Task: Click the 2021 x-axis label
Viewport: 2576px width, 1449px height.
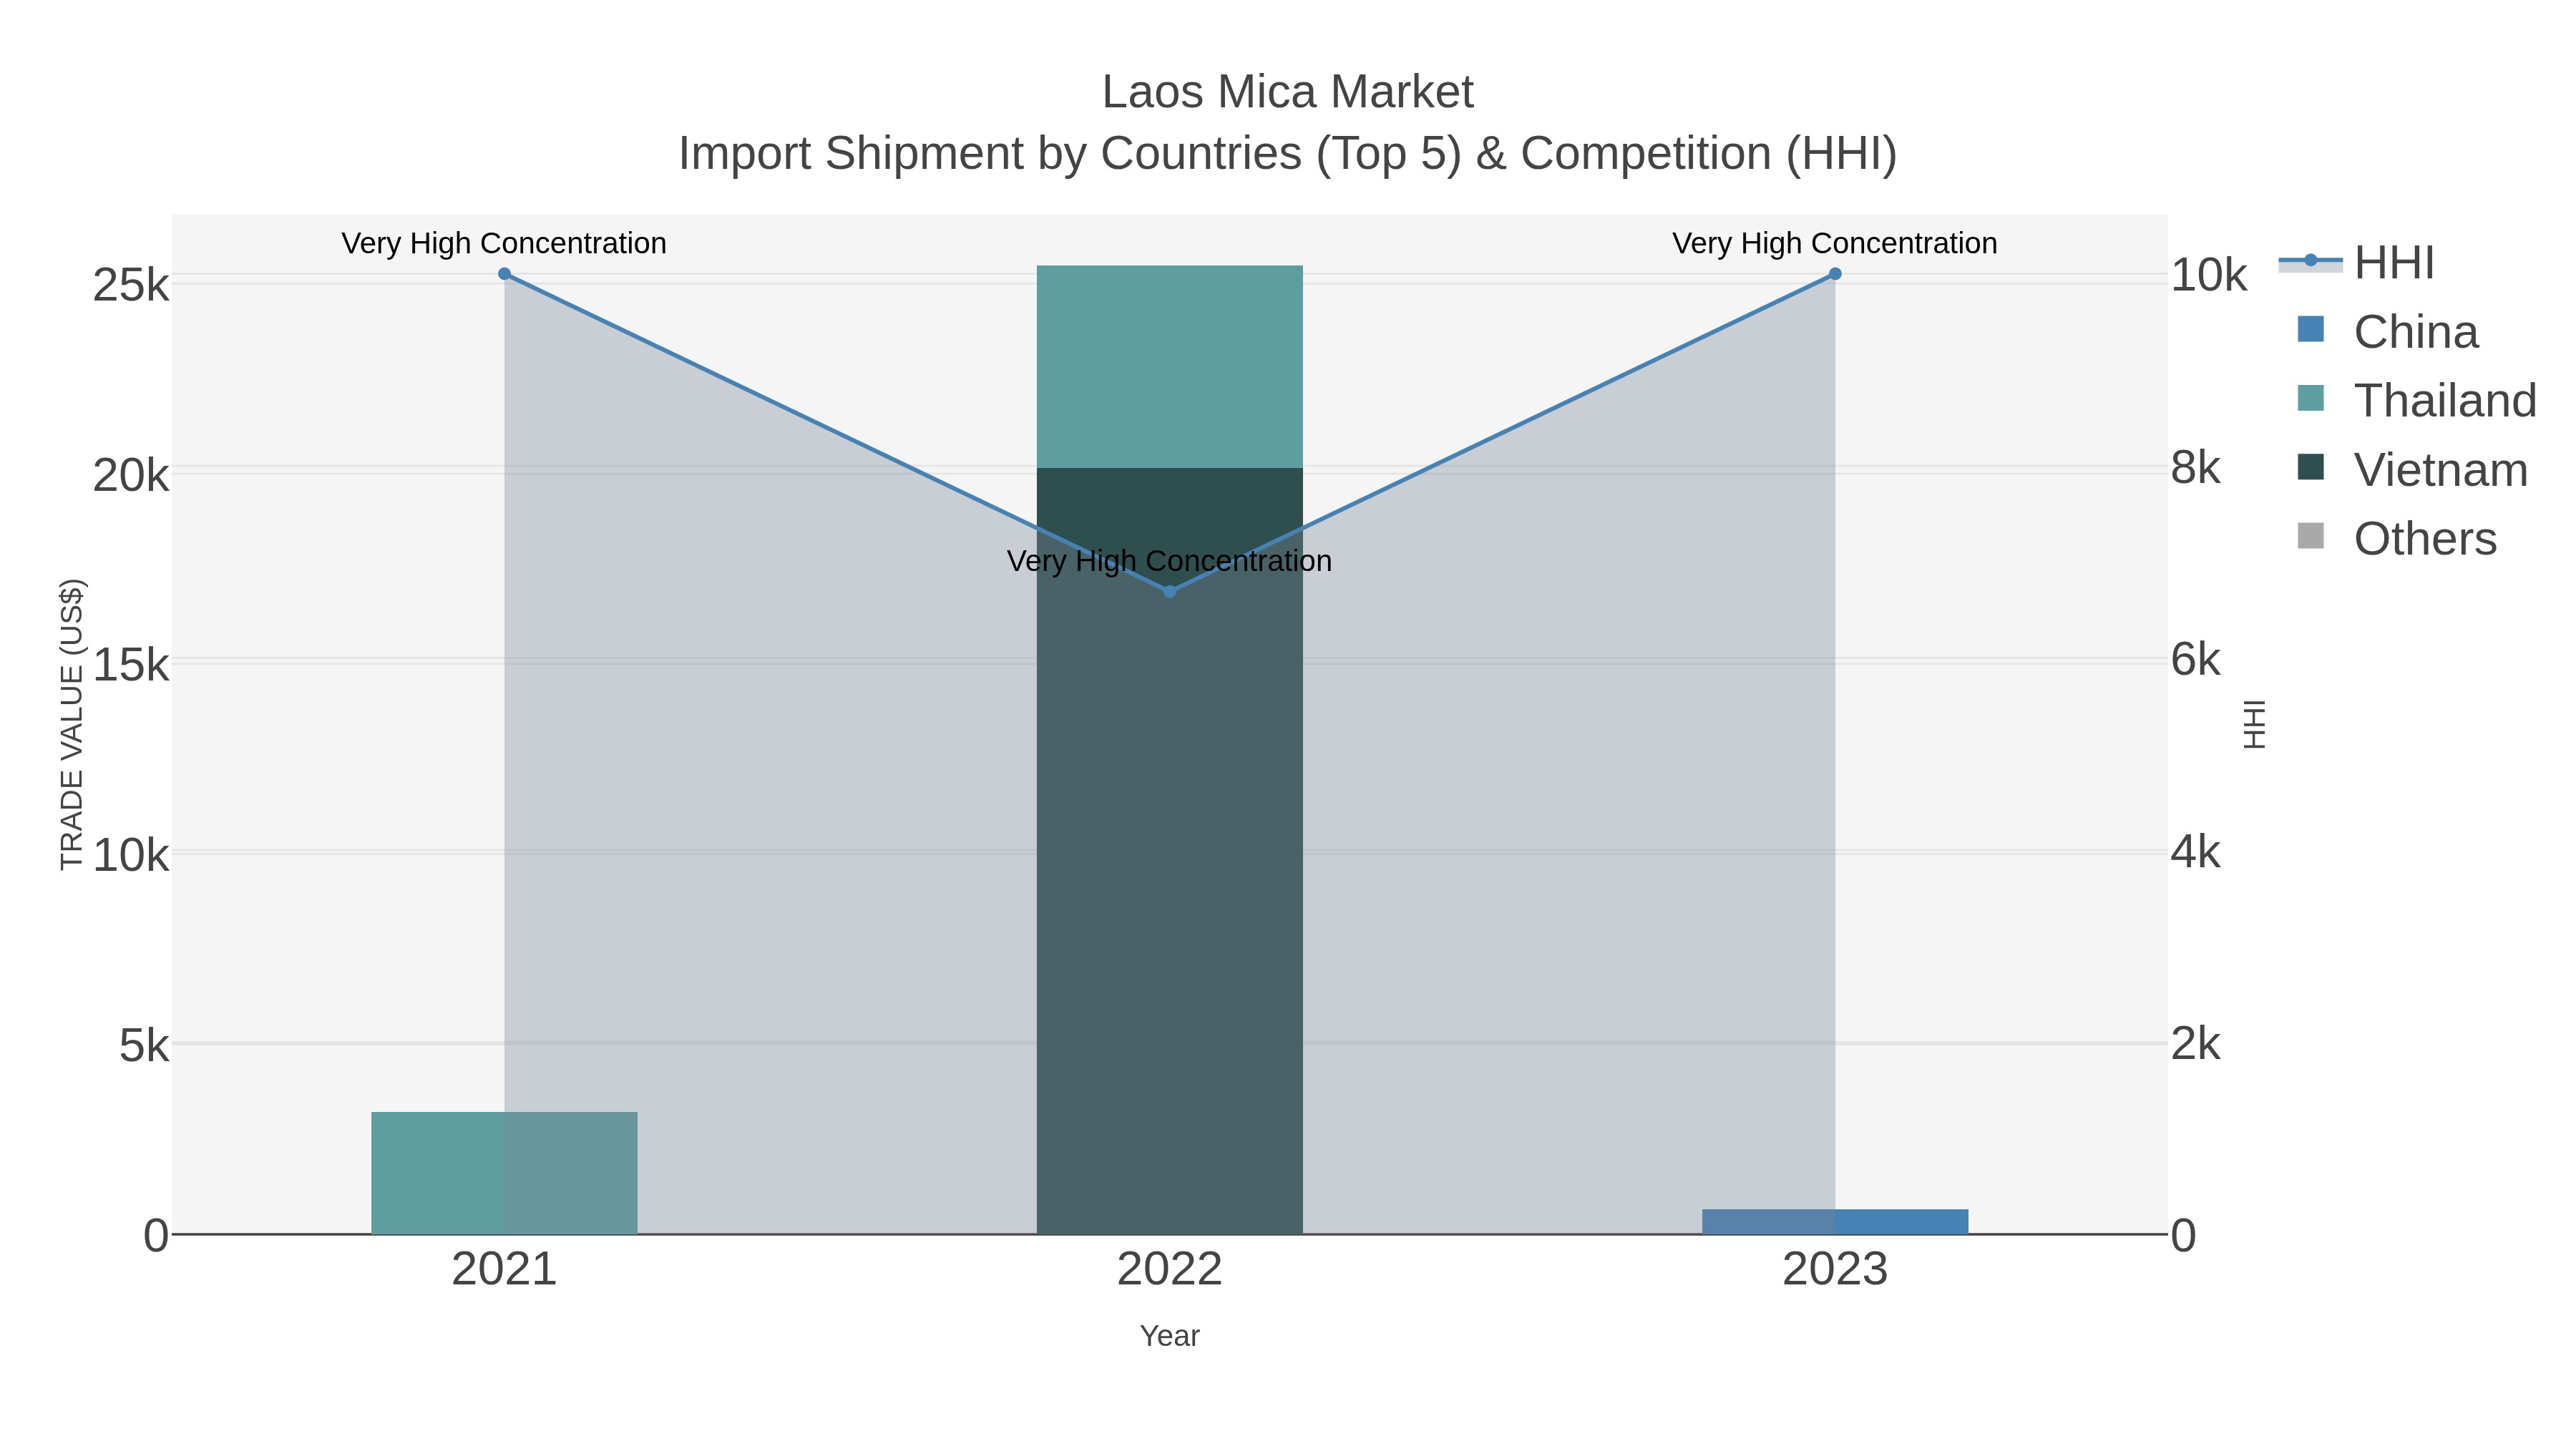Action: click(504, 1270)
